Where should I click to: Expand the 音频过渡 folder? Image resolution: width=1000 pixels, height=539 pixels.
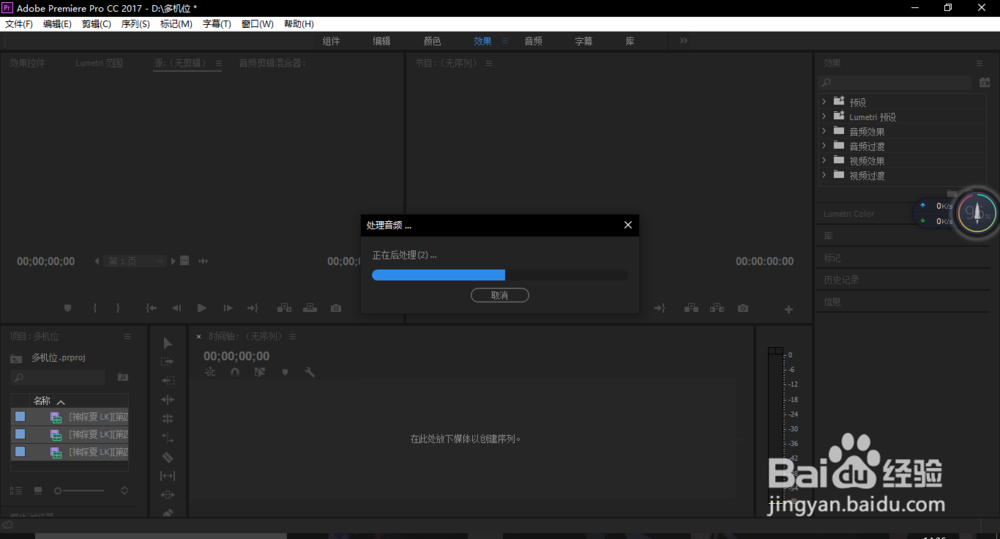824,145
